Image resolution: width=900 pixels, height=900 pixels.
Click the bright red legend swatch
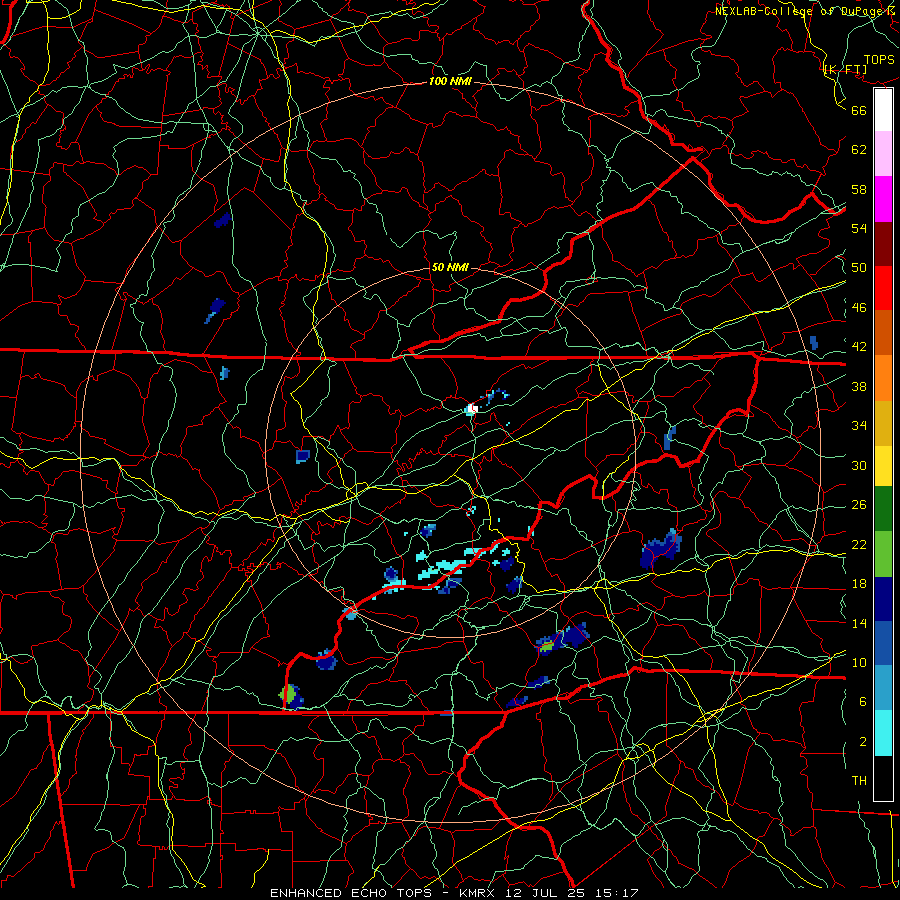click(x=883, y=288)
